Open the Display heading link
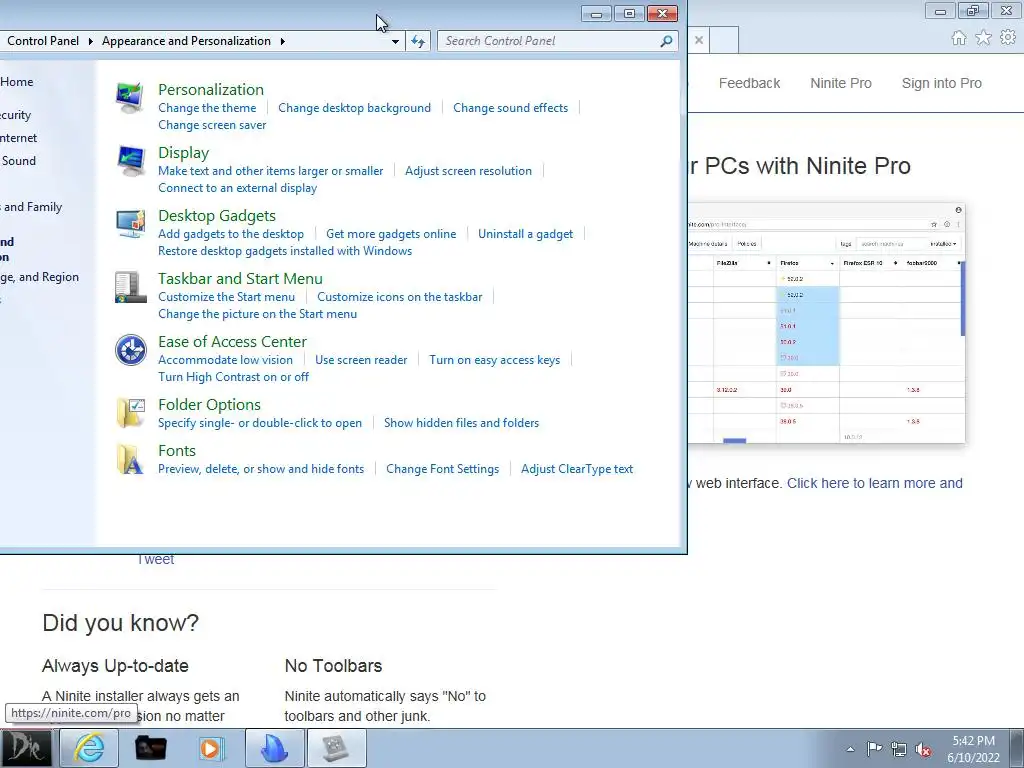Image resolution: width=1024 pixels, height=768 pixels. click(184, 153)
